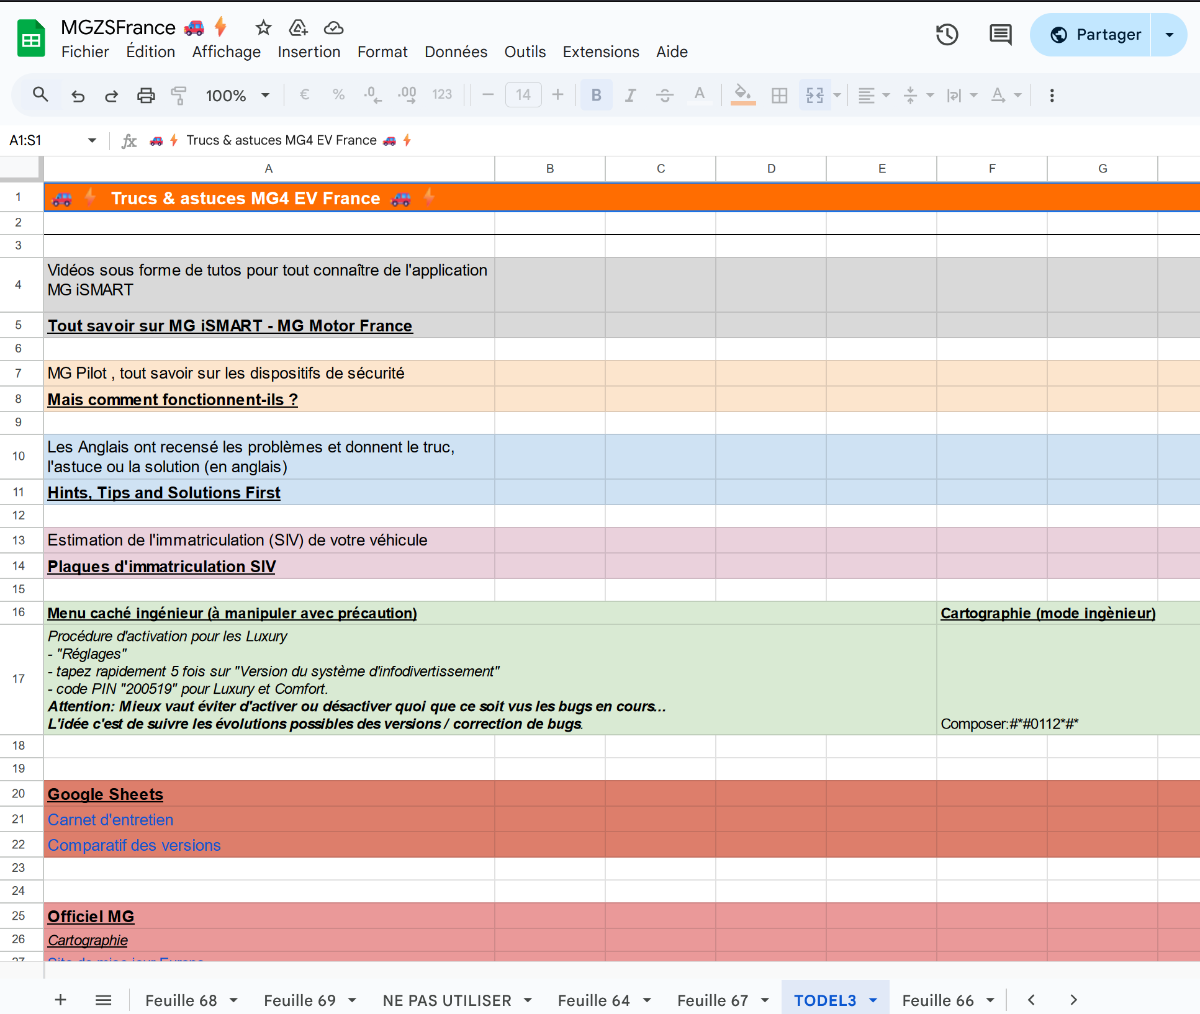Open the fill color paint bucket
Image resolution: width=1200 pixels, height=1014 pixels.
click(x=742, y=96)
